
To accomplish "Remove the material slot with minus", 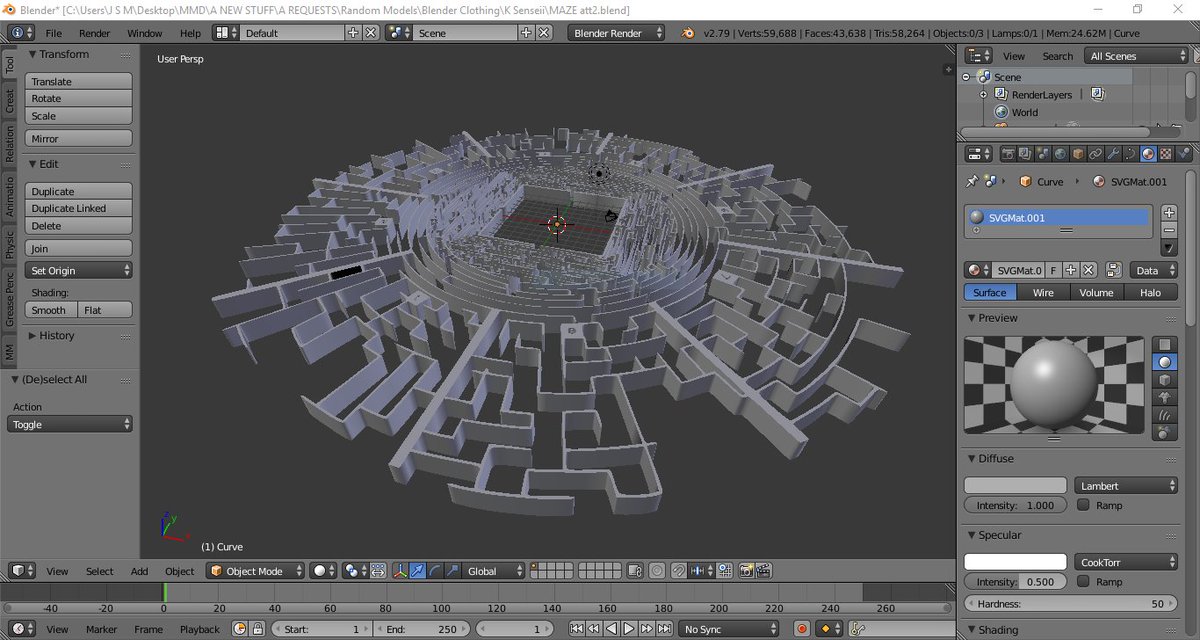I will coord(1169,229).
